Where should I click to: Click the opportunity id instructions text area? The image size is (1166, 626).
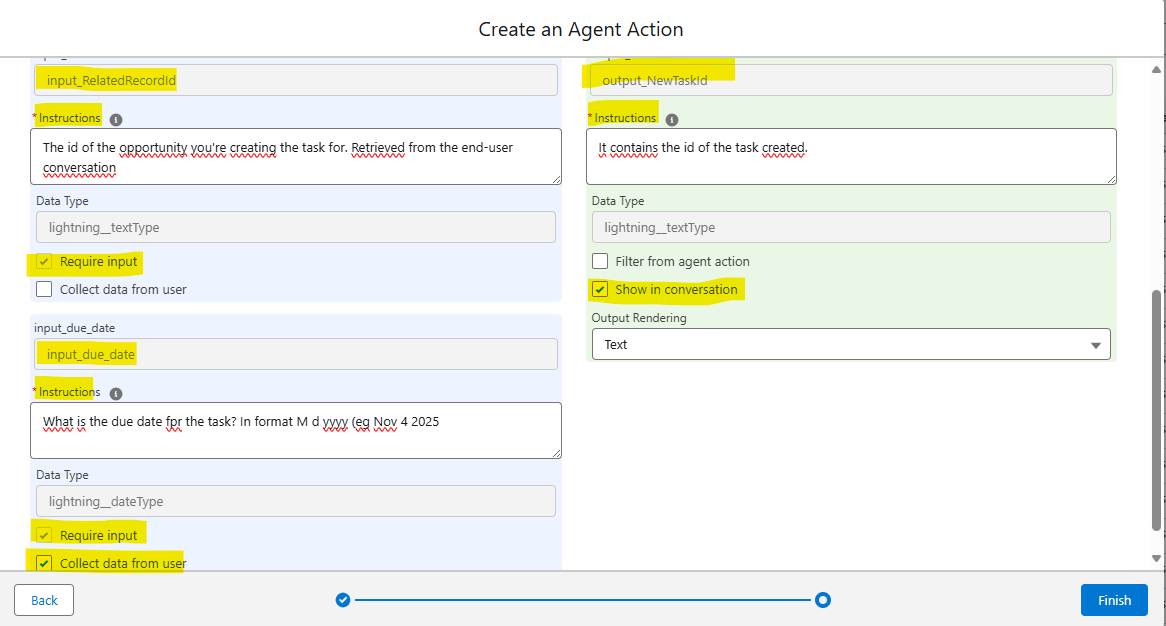pos(295,156)
